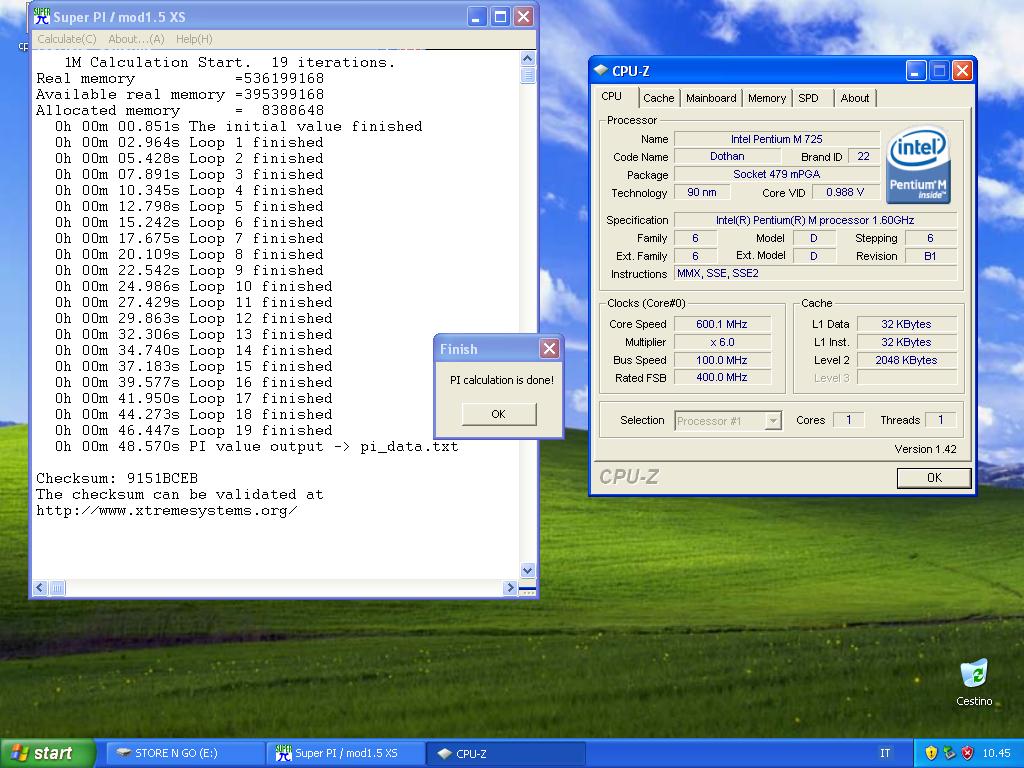Screen dimensions: 1024x768
Task: Maximize the Super PI window
Action: tap(500, 17)
